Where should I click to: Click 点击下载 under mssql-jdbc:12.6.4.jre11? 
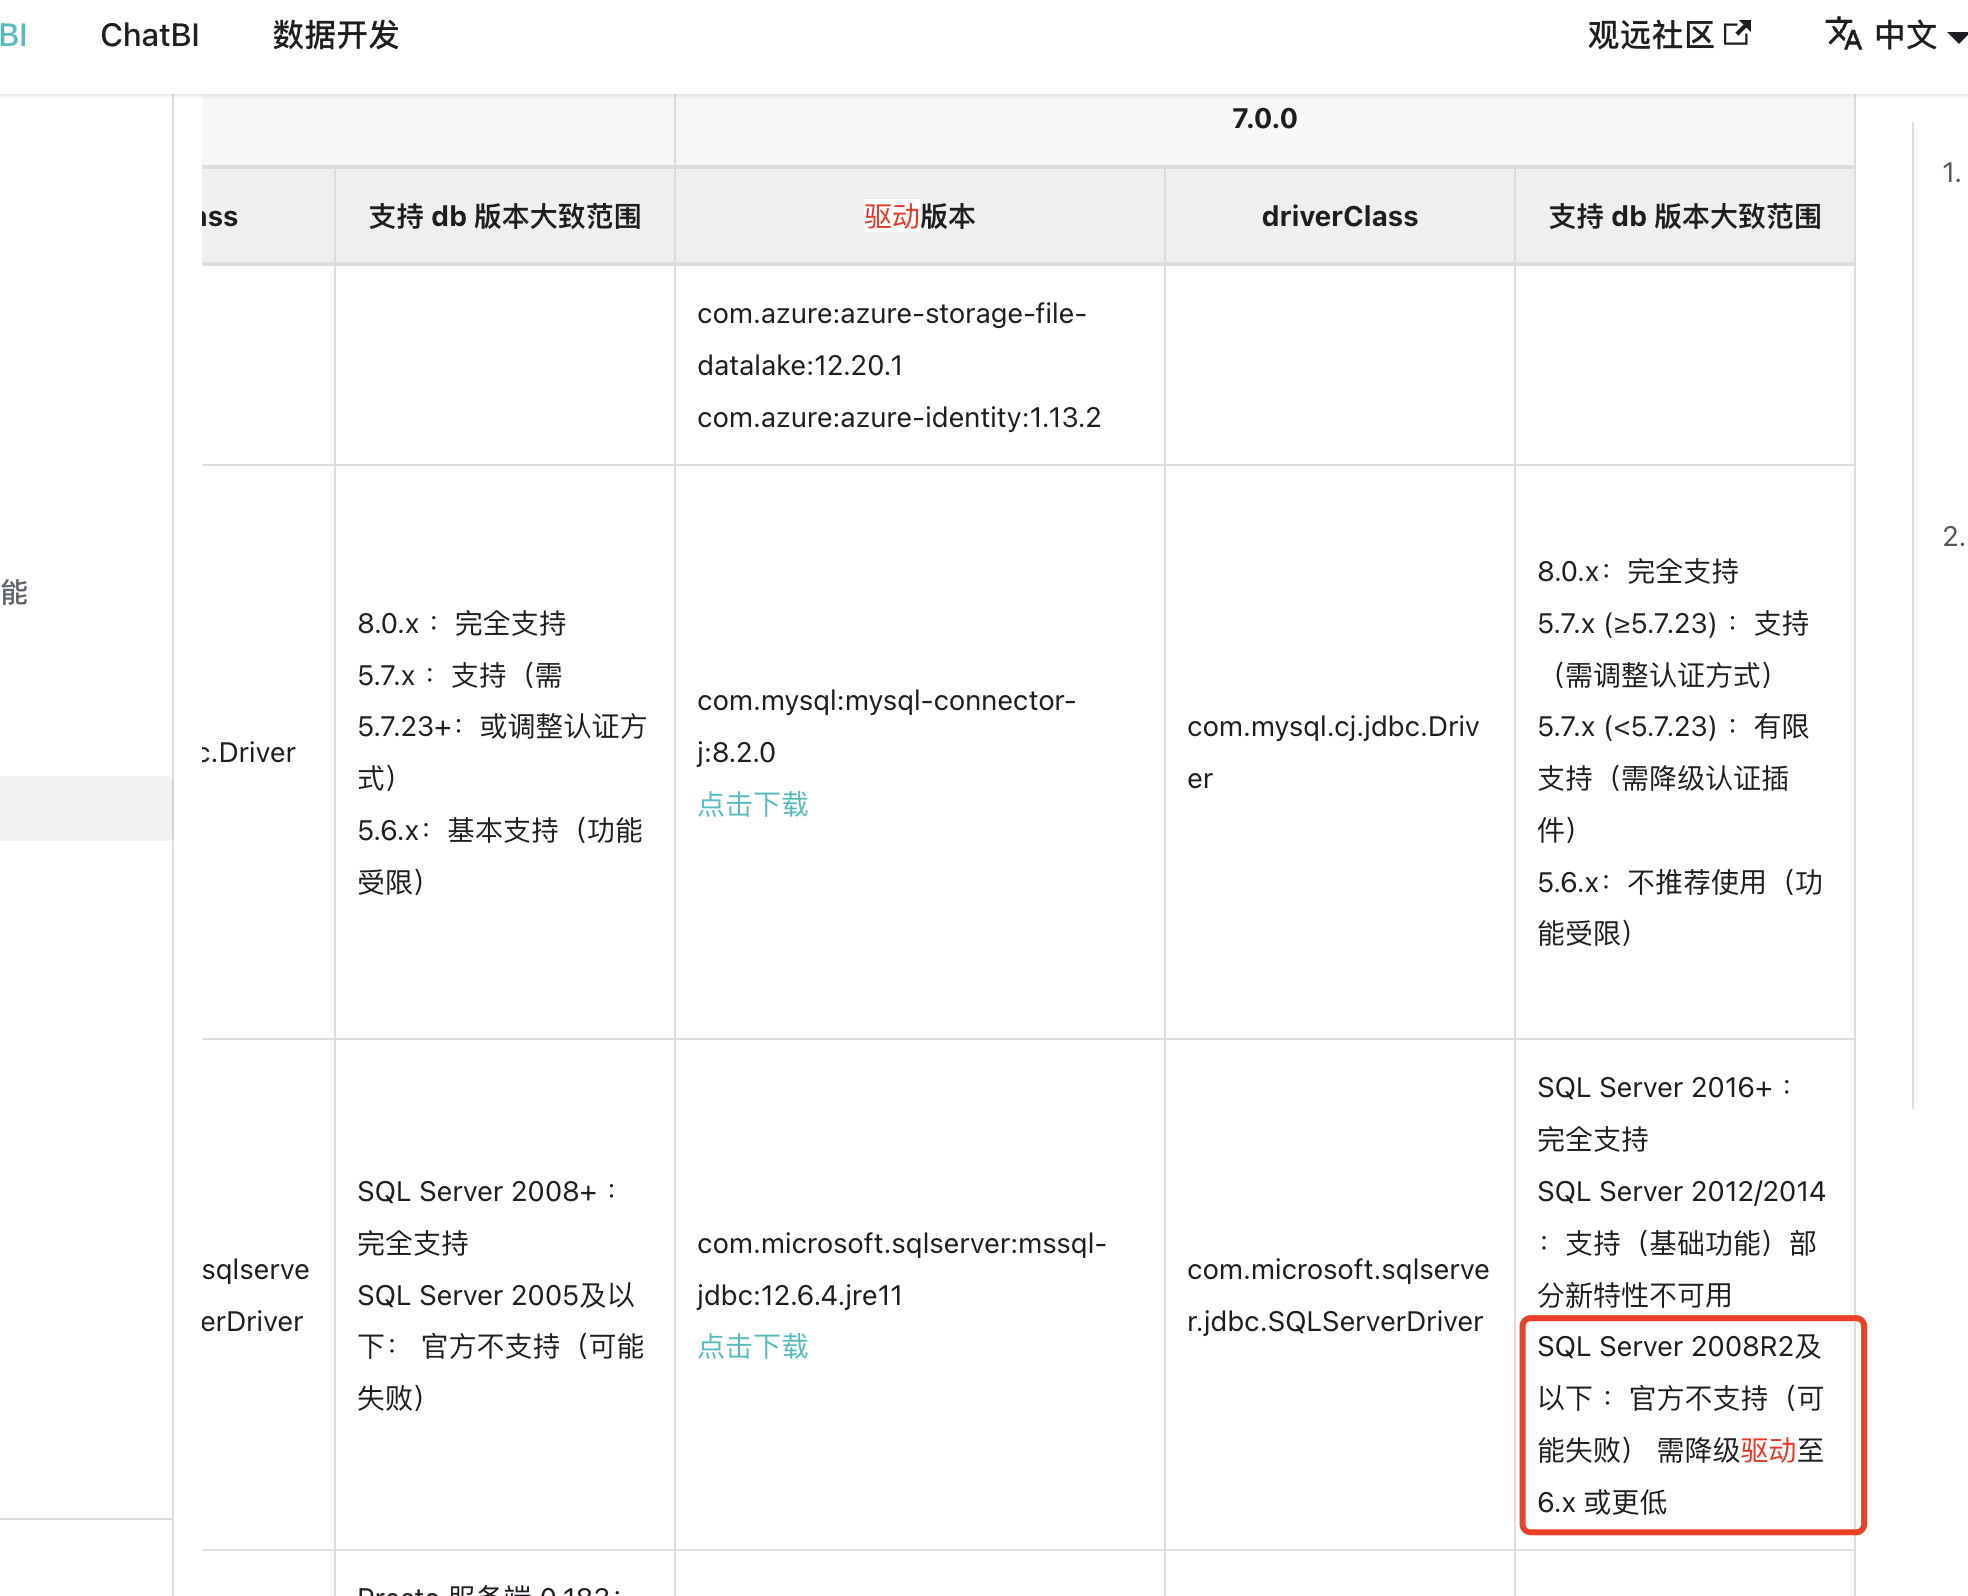[752, 1346]
